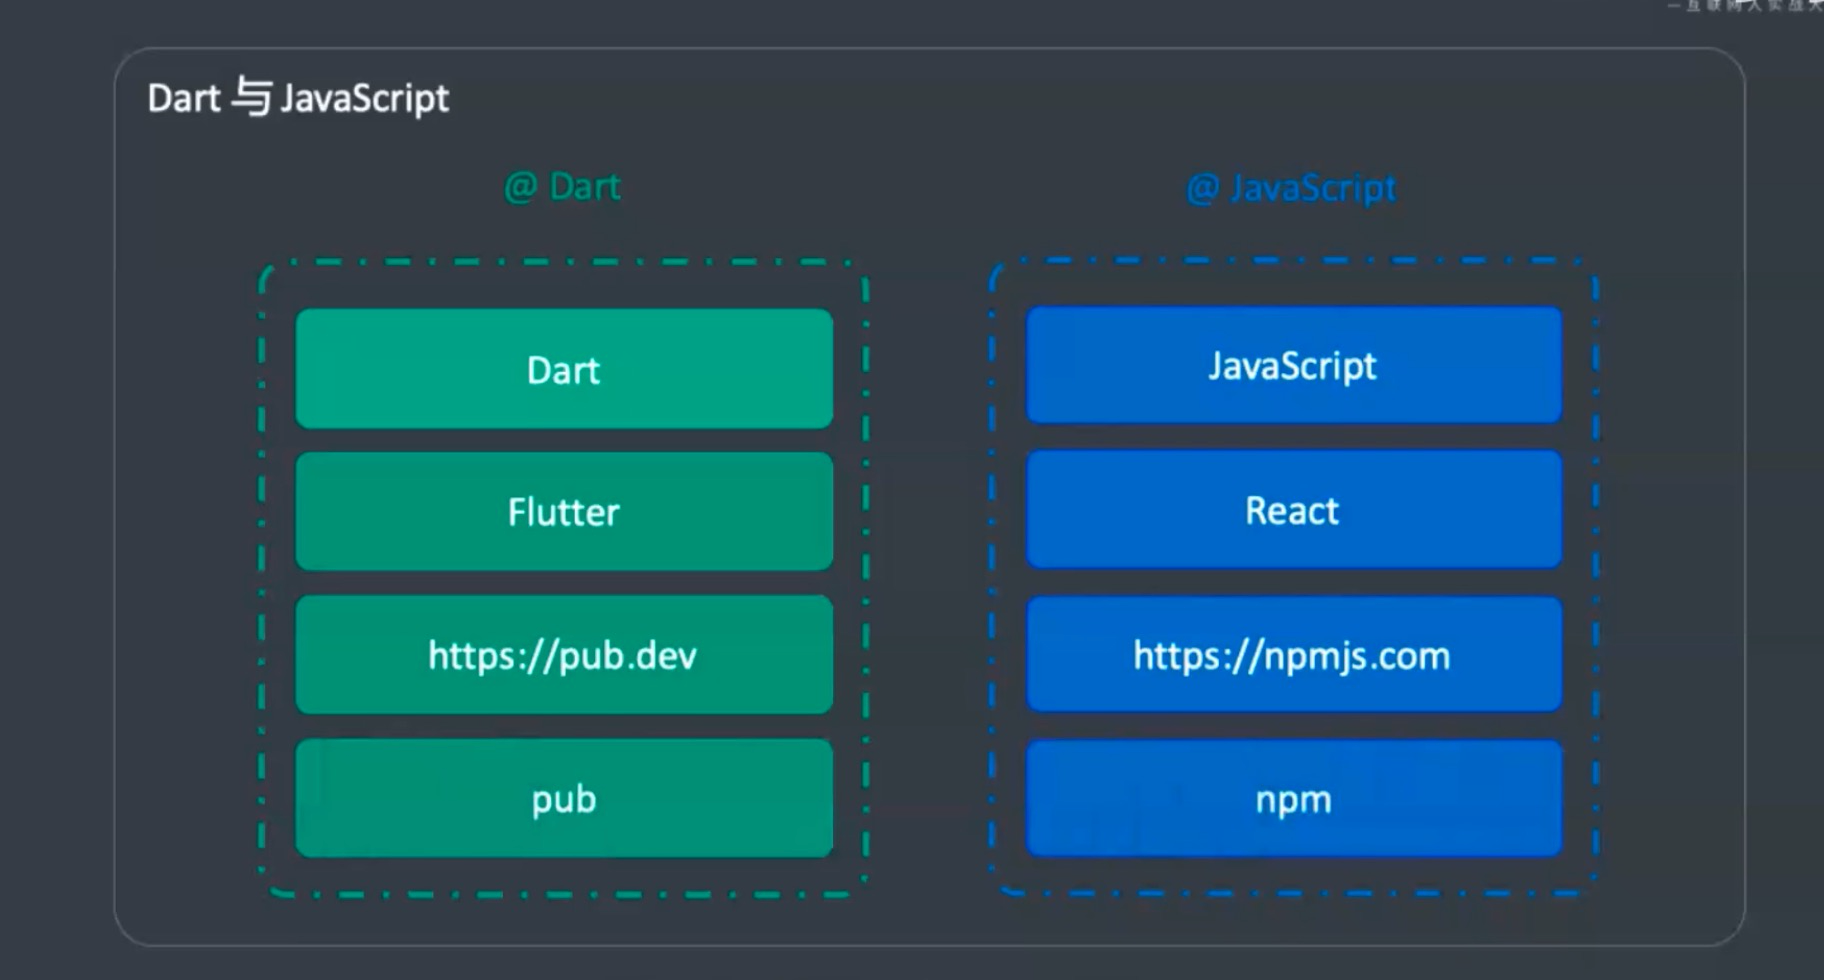Screen dimensions: 1824x980
Task: Click the 'Dart 与 JavaScript' slide title
Action: tap(298, 98)
